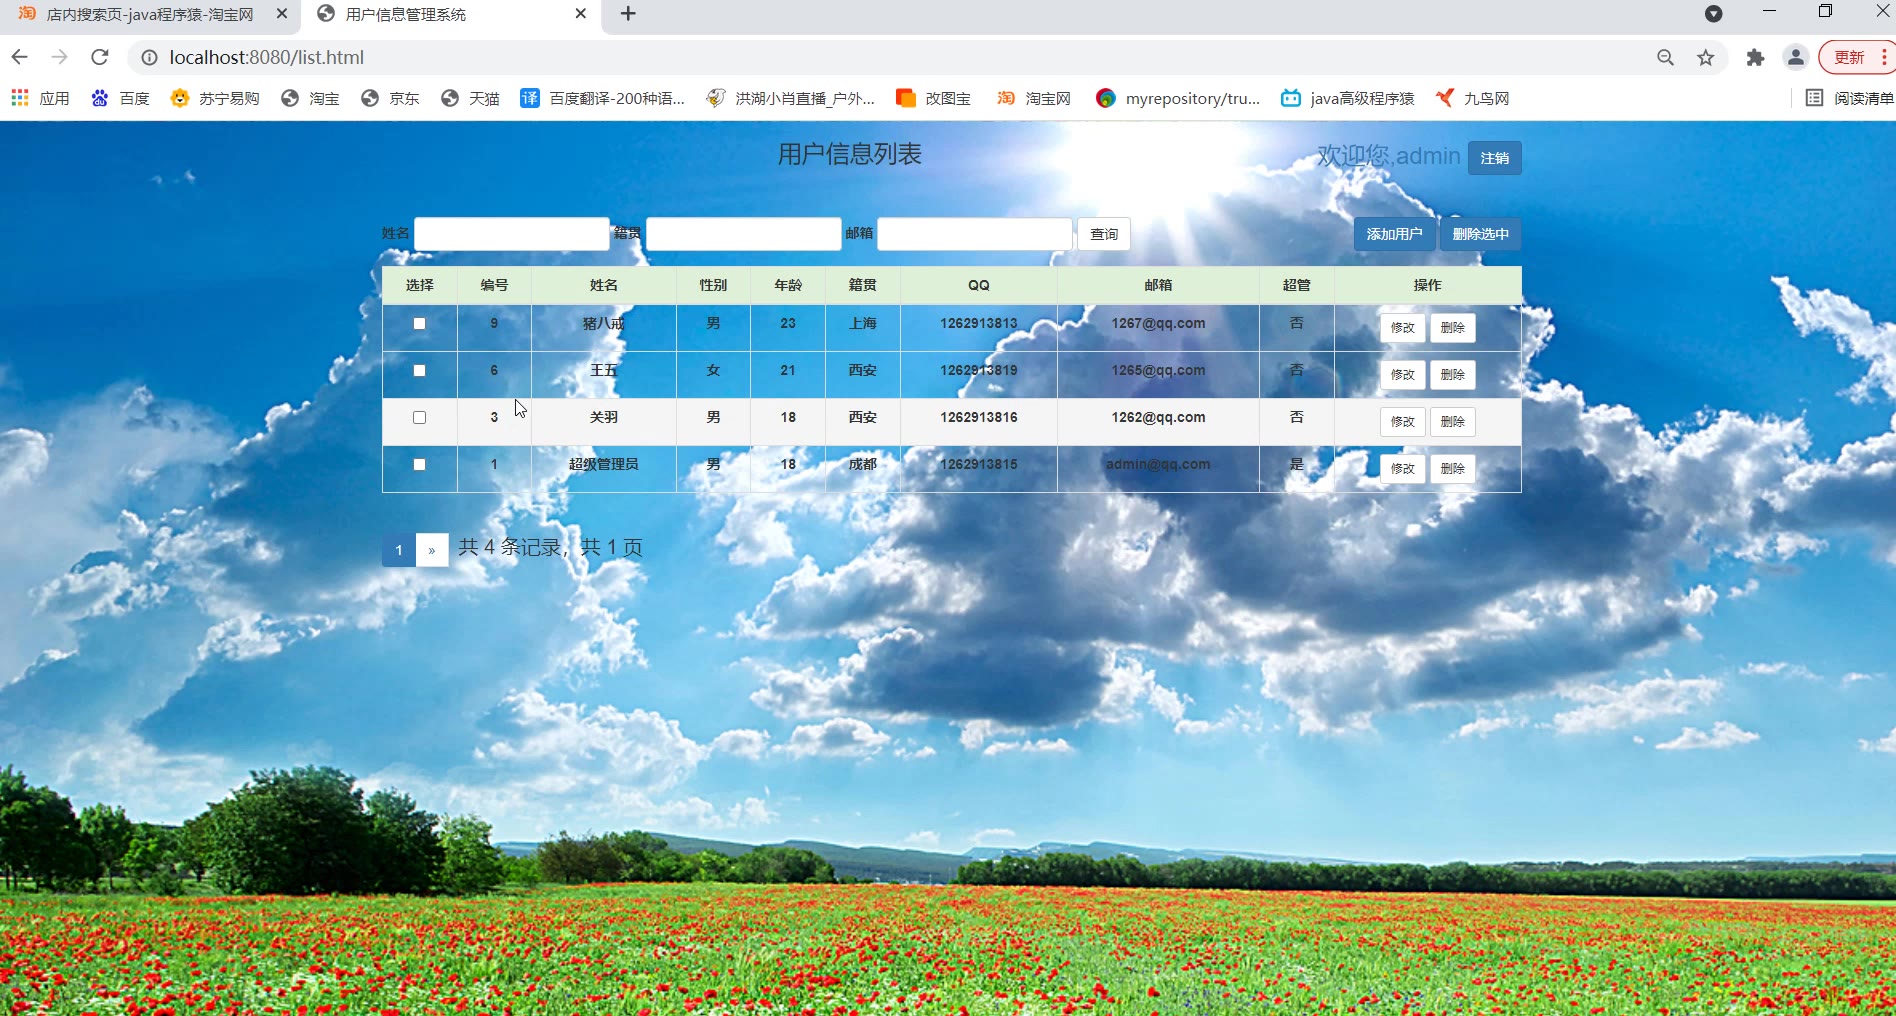Click the 选择 column header
Screen dimensions: 1896x1016
420,285
